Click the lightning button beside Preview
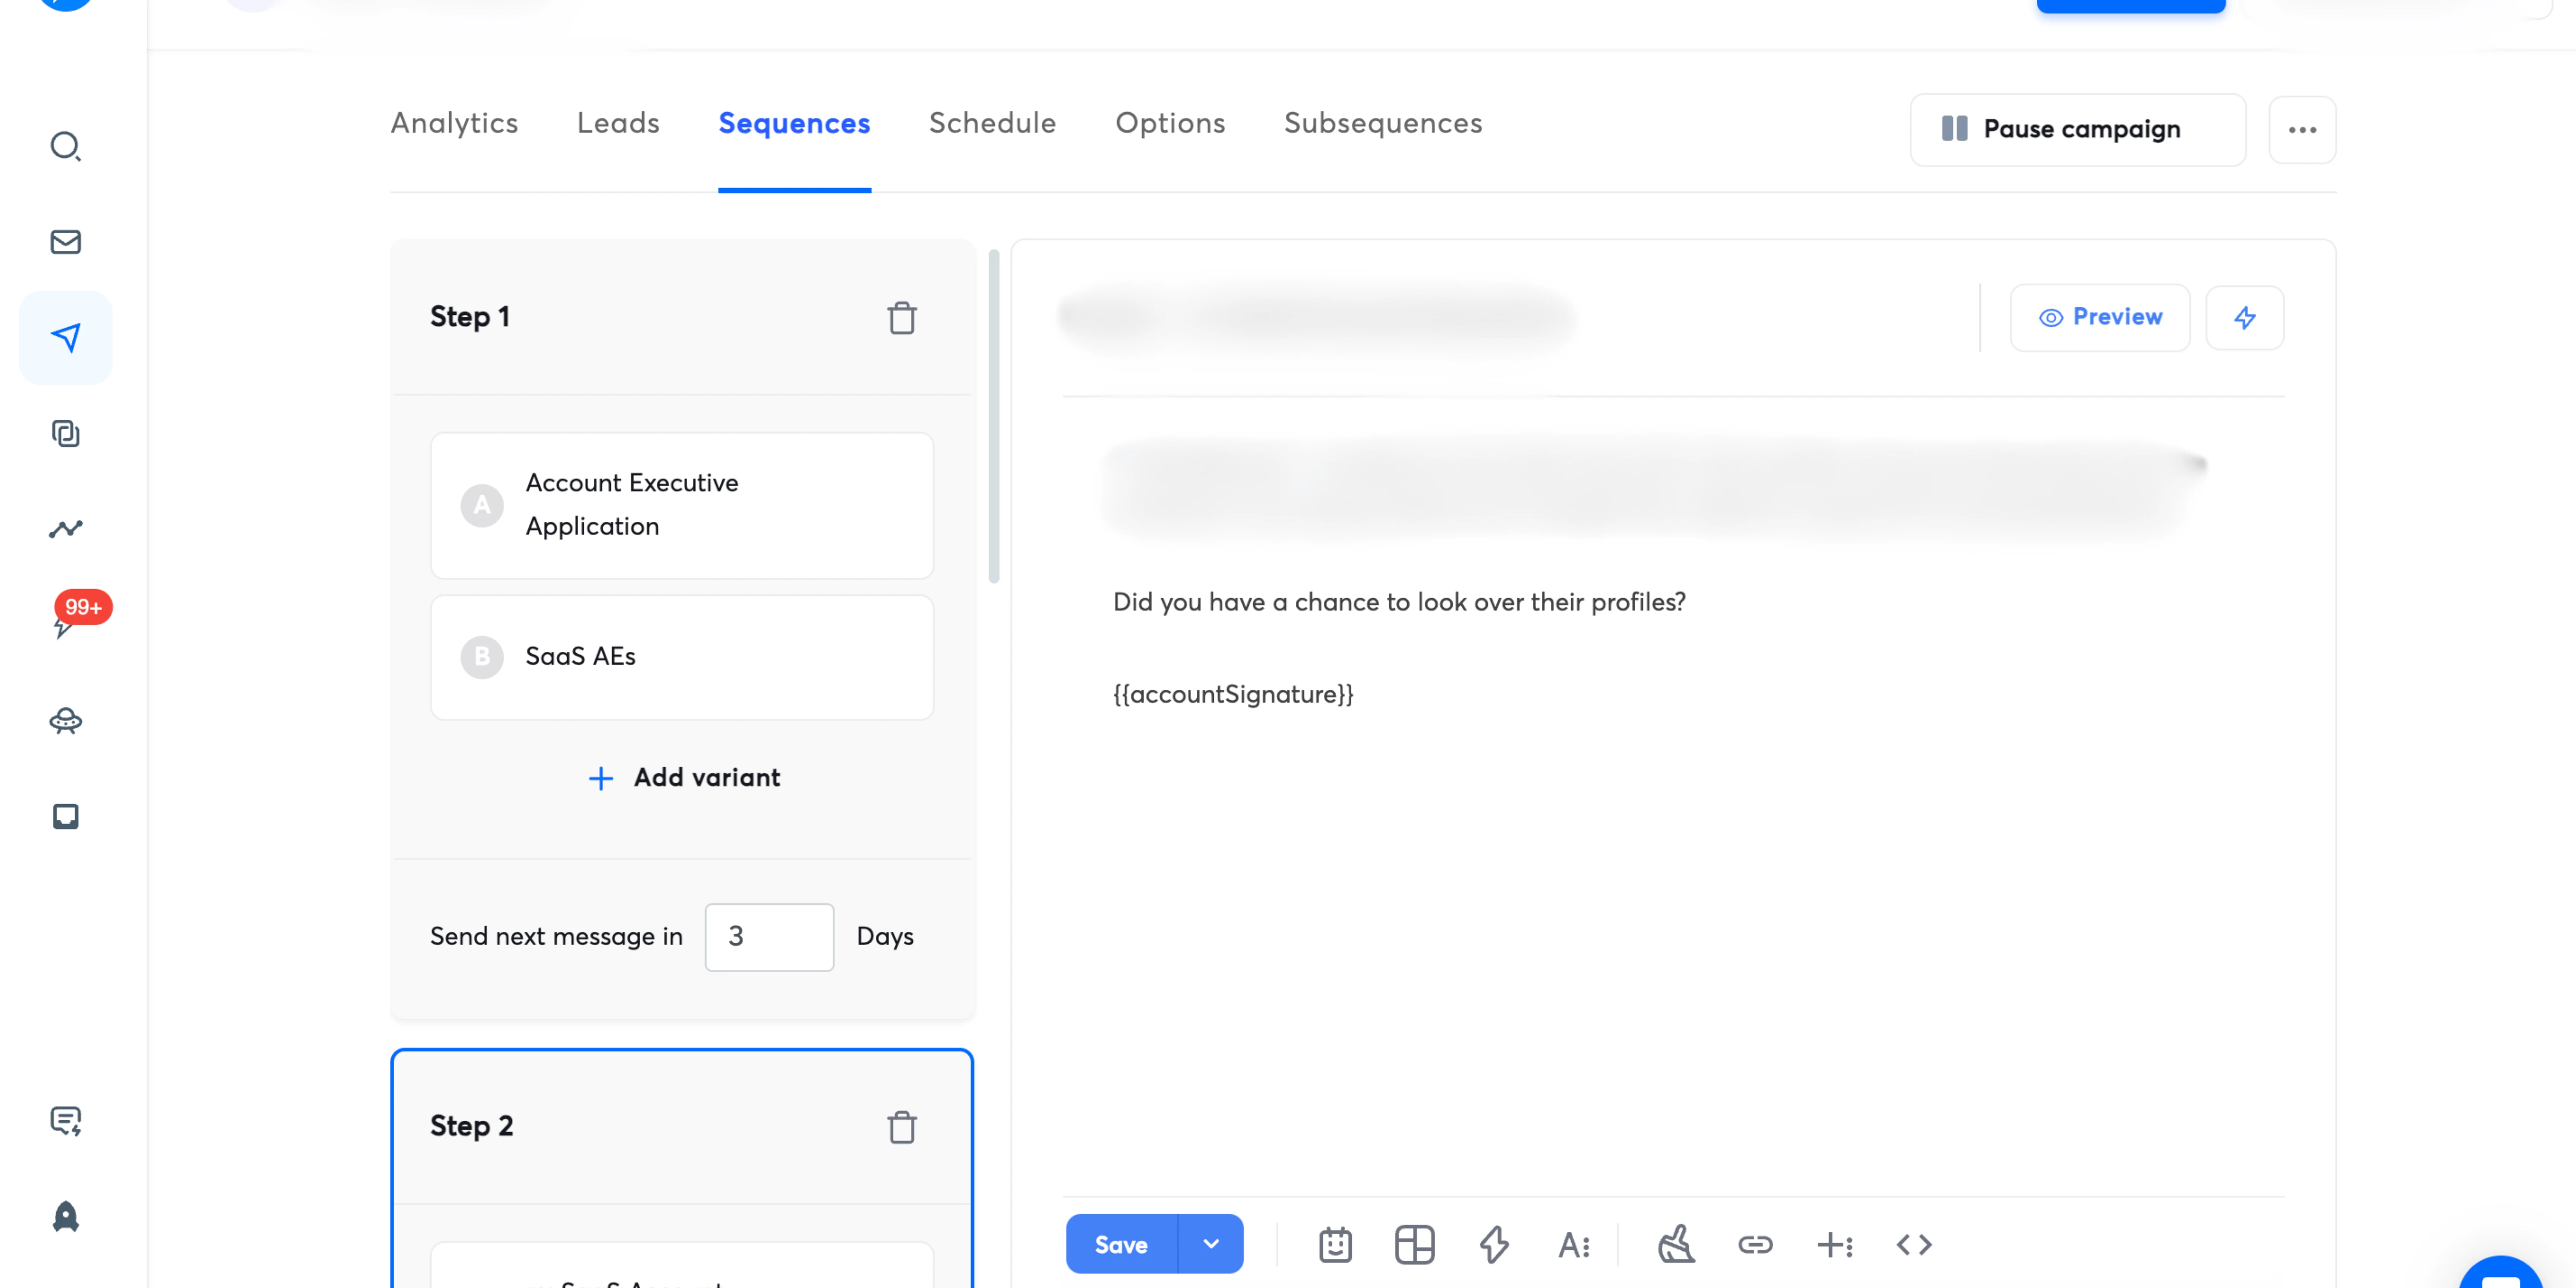2576x1288 pixels. click(2245, 318)
